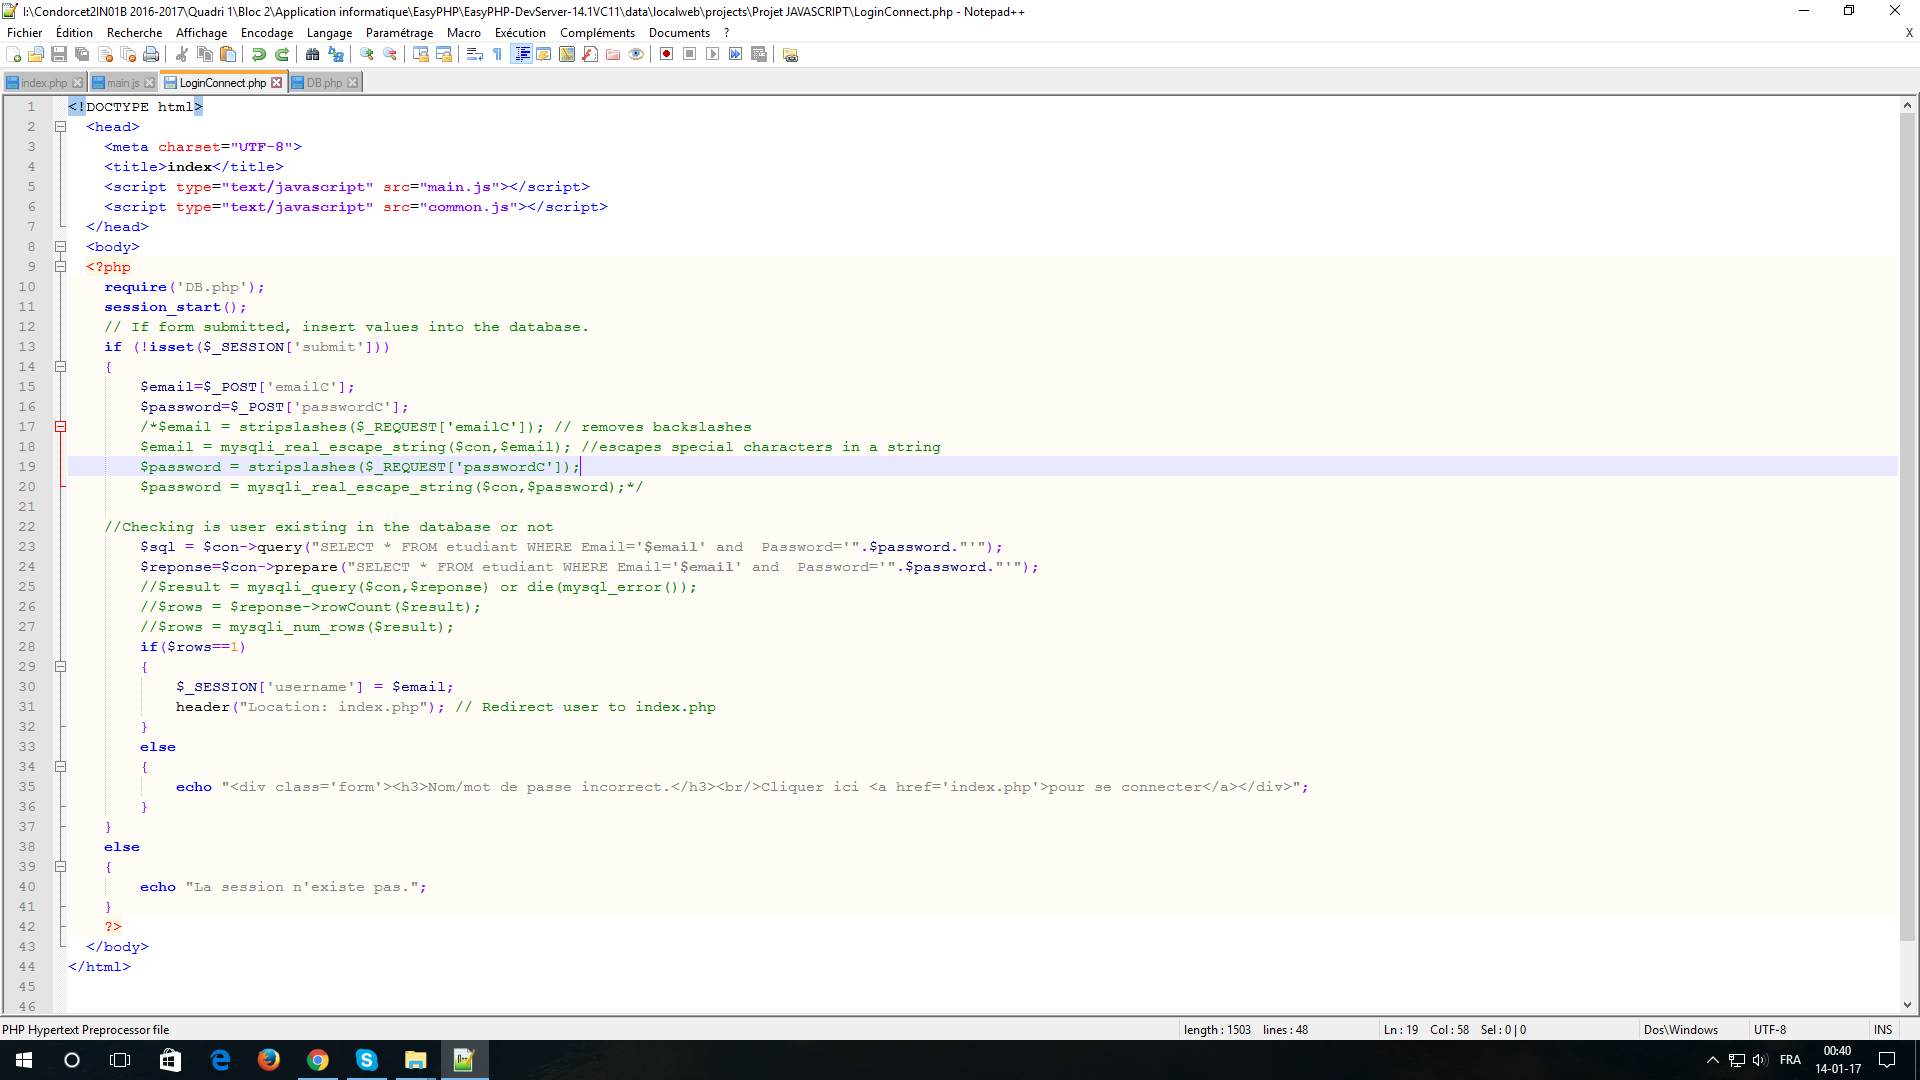1920x1080 pixels.
Task: Click the Stop recording macro icon
Action: click(690, 55)
